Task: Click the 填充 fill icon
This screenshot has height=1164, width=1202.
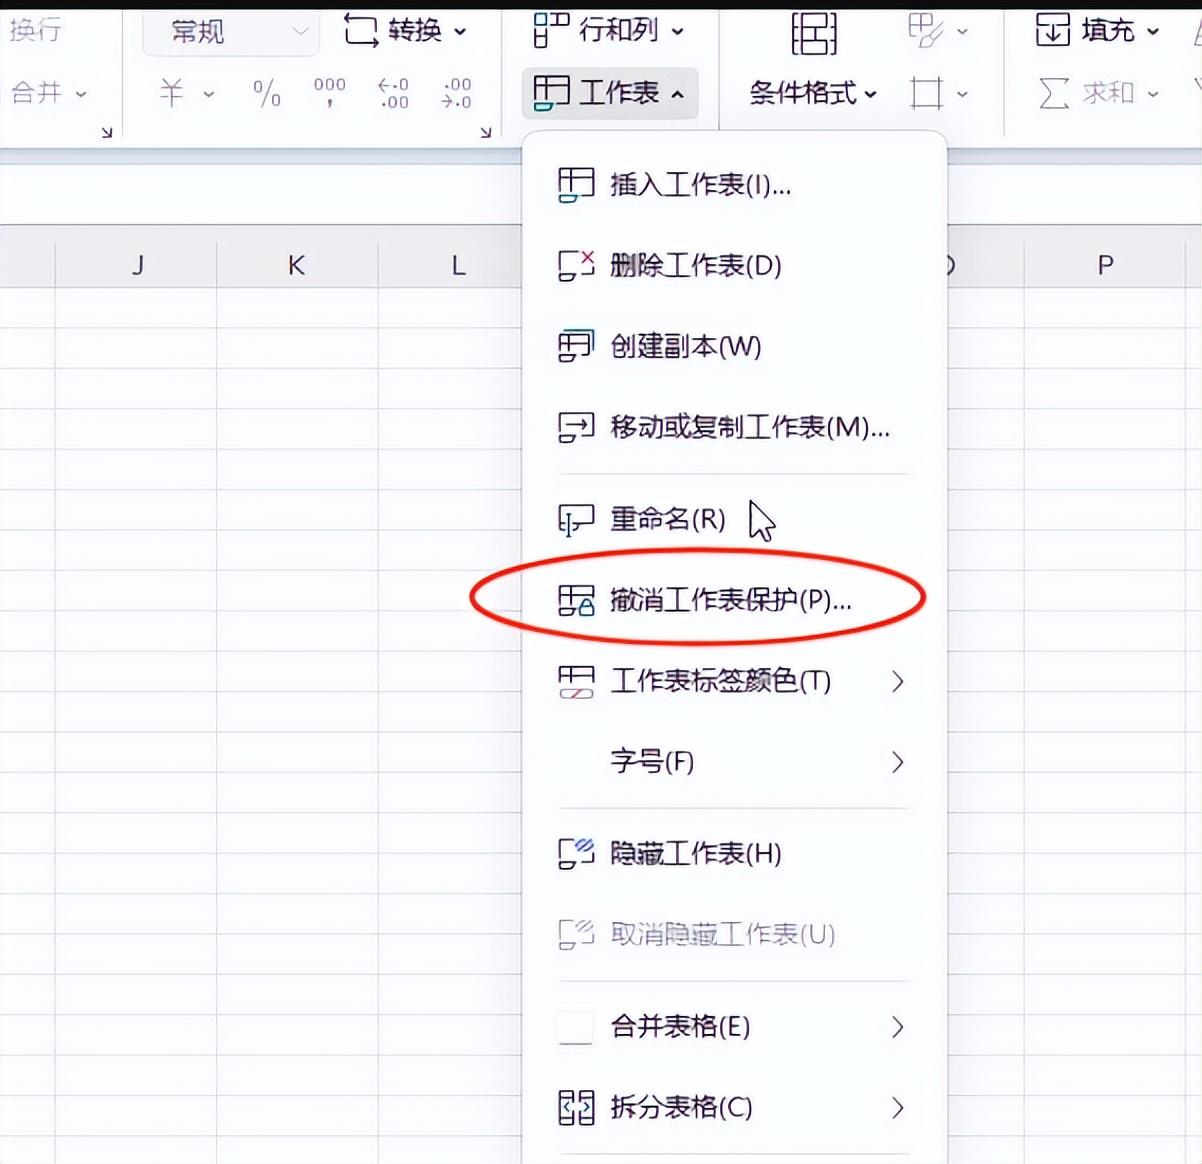Action: pos(1053,31)
